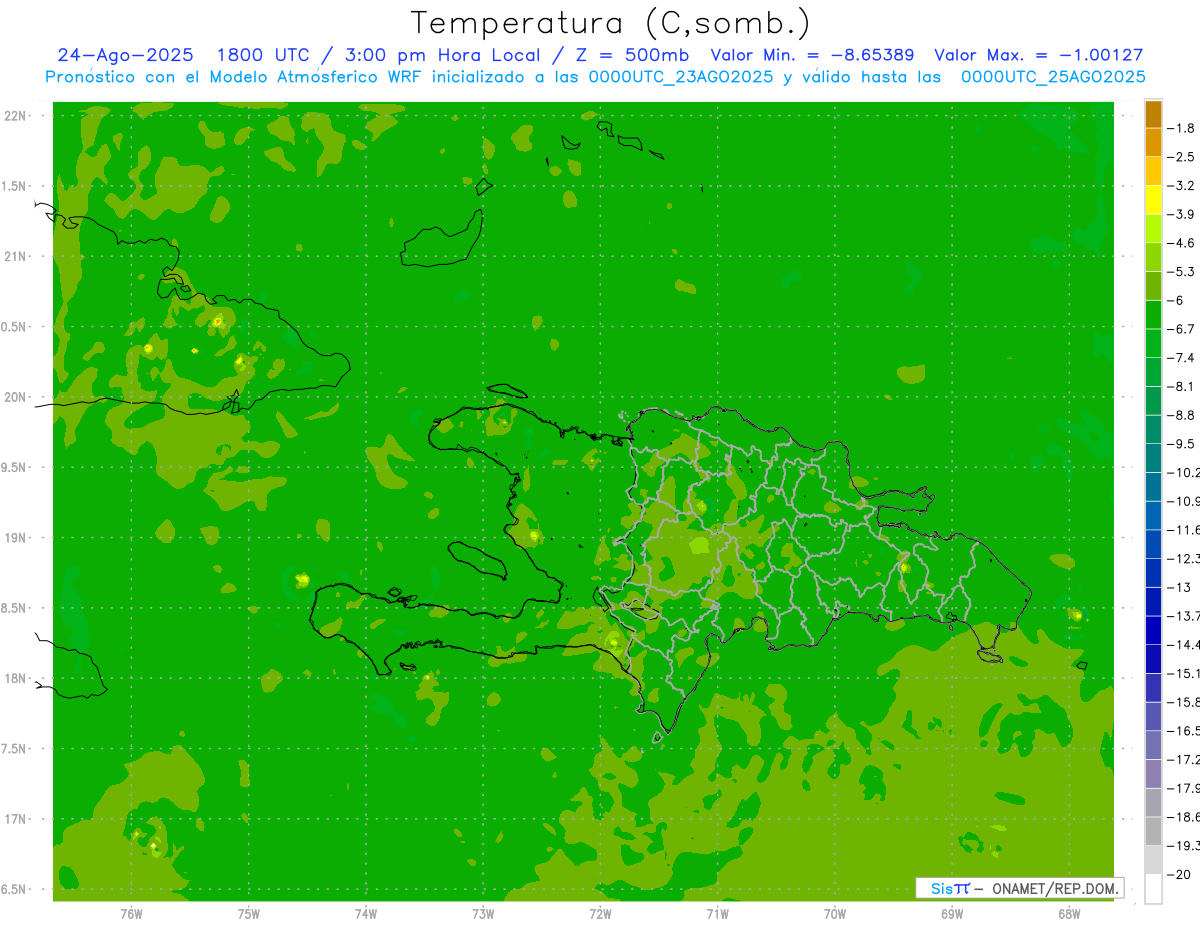Image resolution: width=1200 pixels, height=927 pixels.
Task: Click '3:00 pm Hora Local' text
Action: [x=443, y=56]
